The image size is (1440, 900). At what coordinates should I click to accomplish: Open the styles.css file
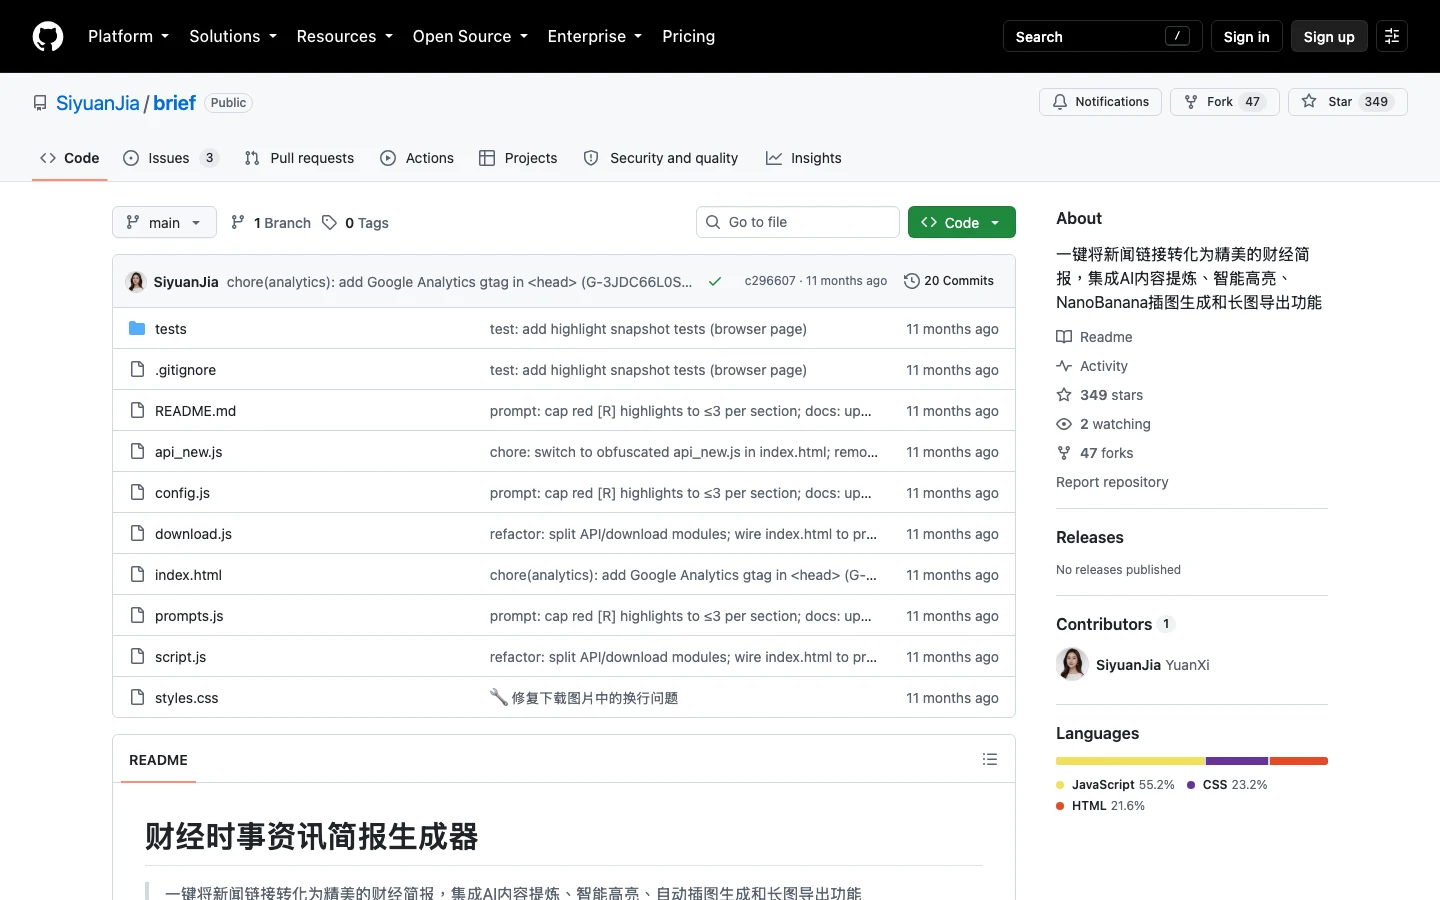click(x=187, y=698)
